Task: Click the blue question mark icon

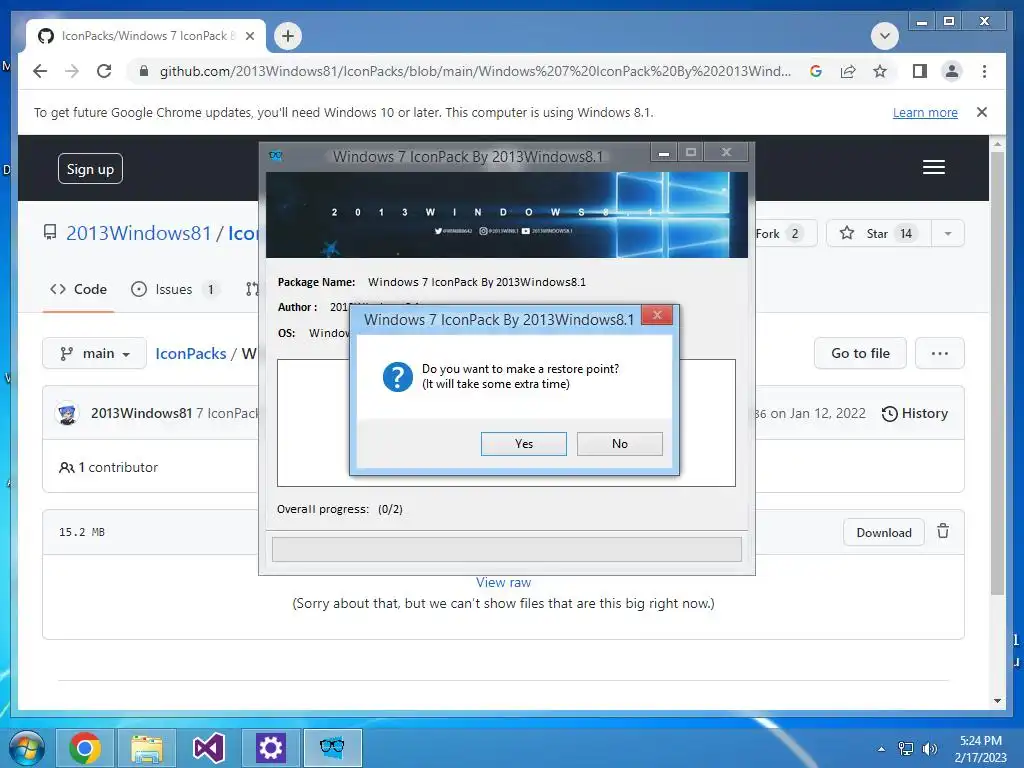Action: 398,377
